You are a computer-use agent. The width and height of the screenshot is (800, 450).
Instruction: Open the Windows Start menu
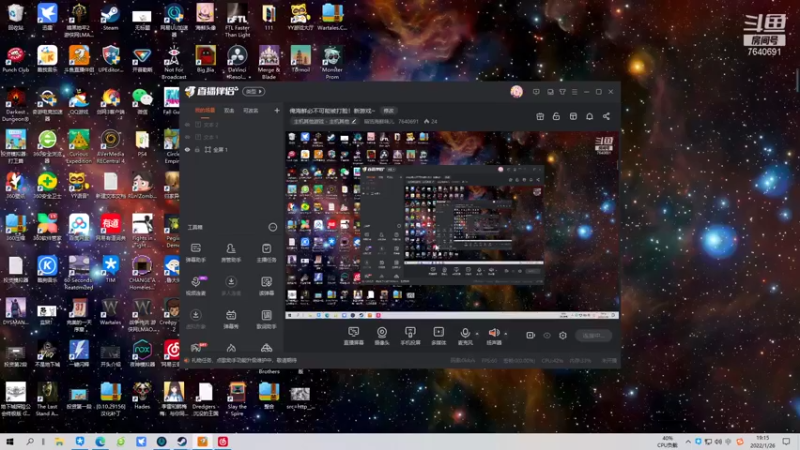10,442
